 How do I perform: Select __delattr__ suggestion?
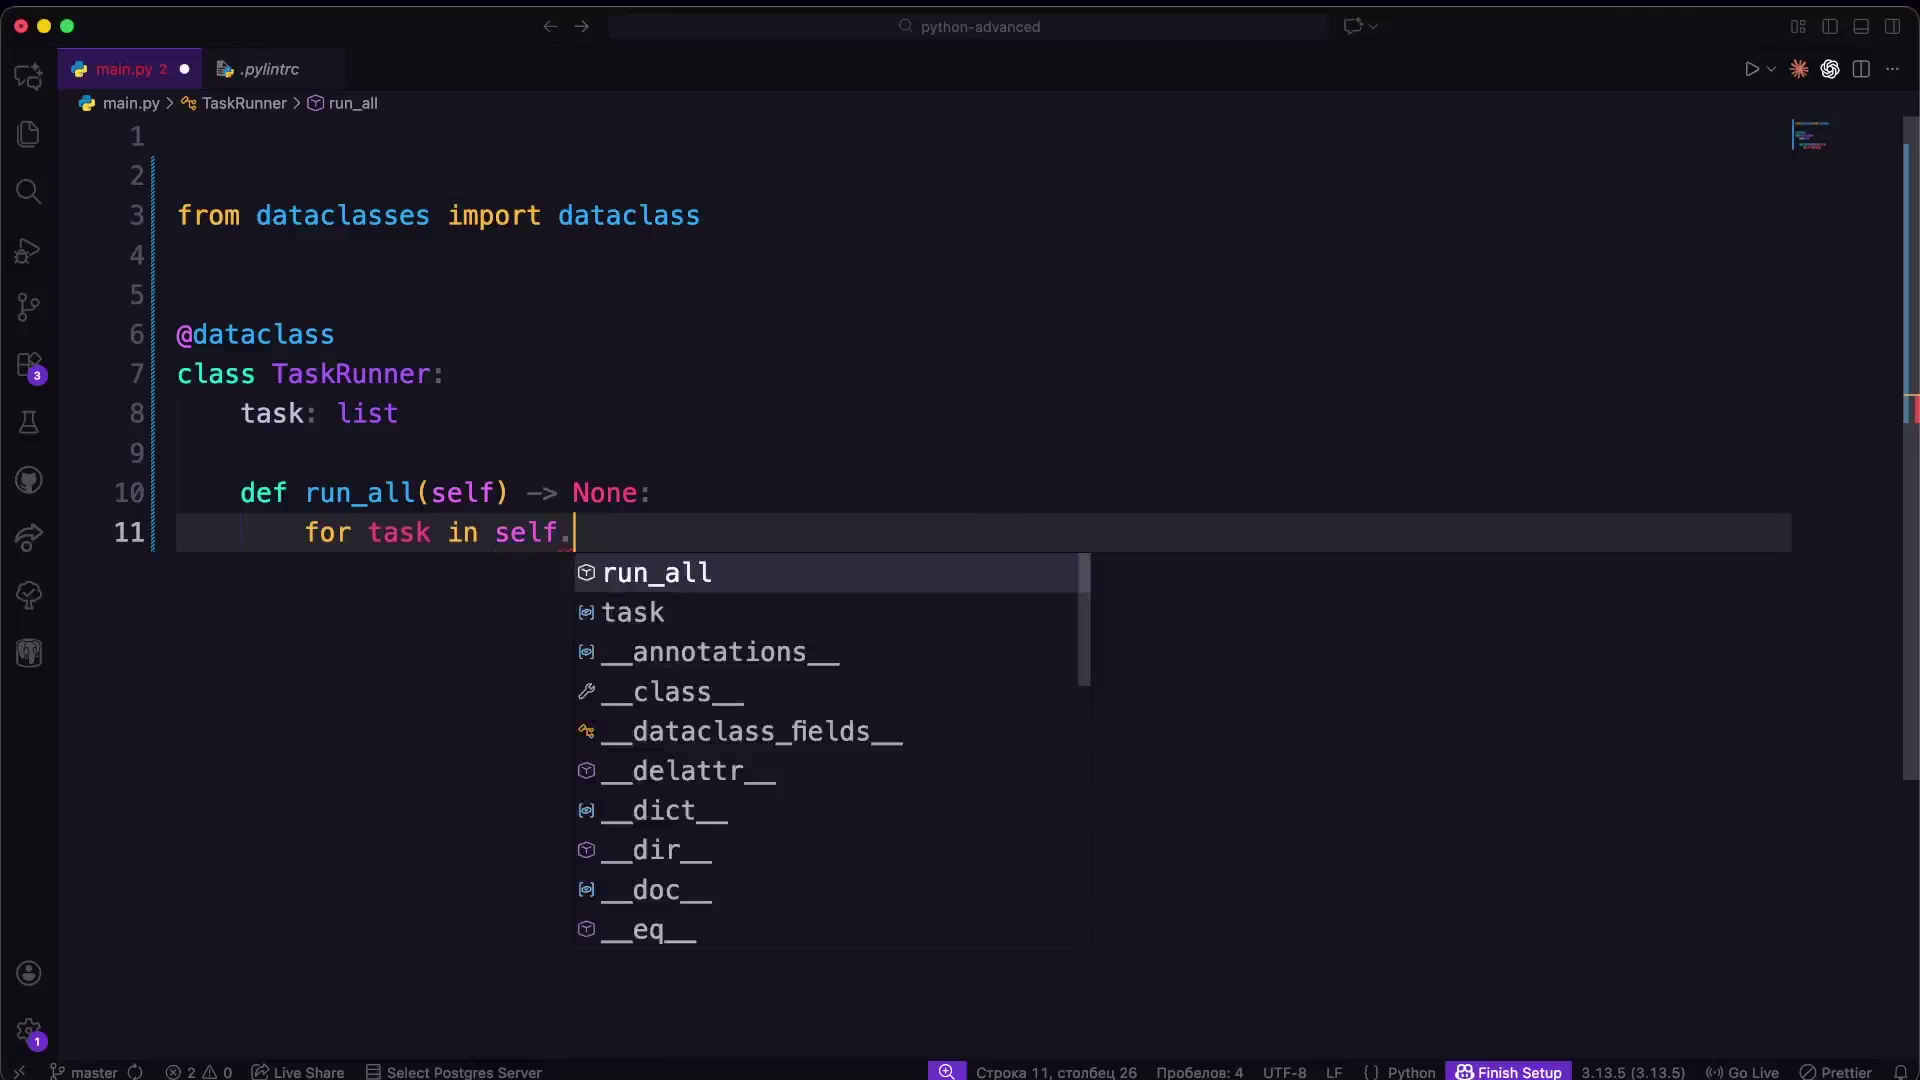click(826, 771)
